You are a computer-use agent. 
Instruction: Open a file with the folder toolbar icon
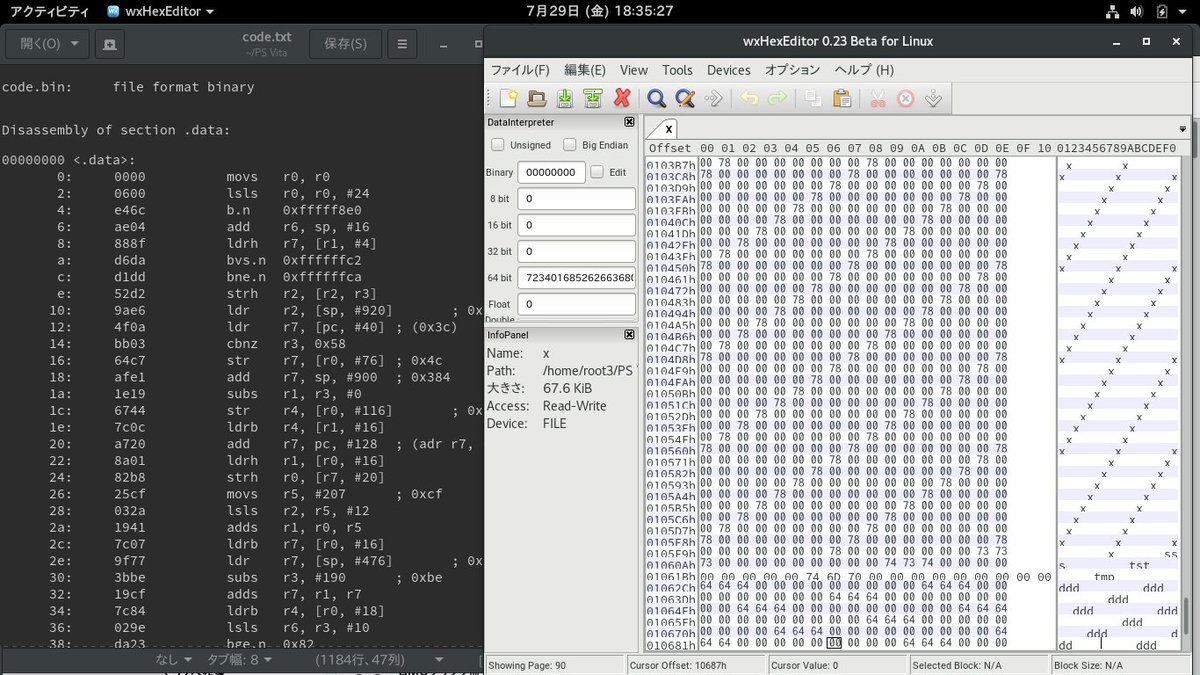537,98
